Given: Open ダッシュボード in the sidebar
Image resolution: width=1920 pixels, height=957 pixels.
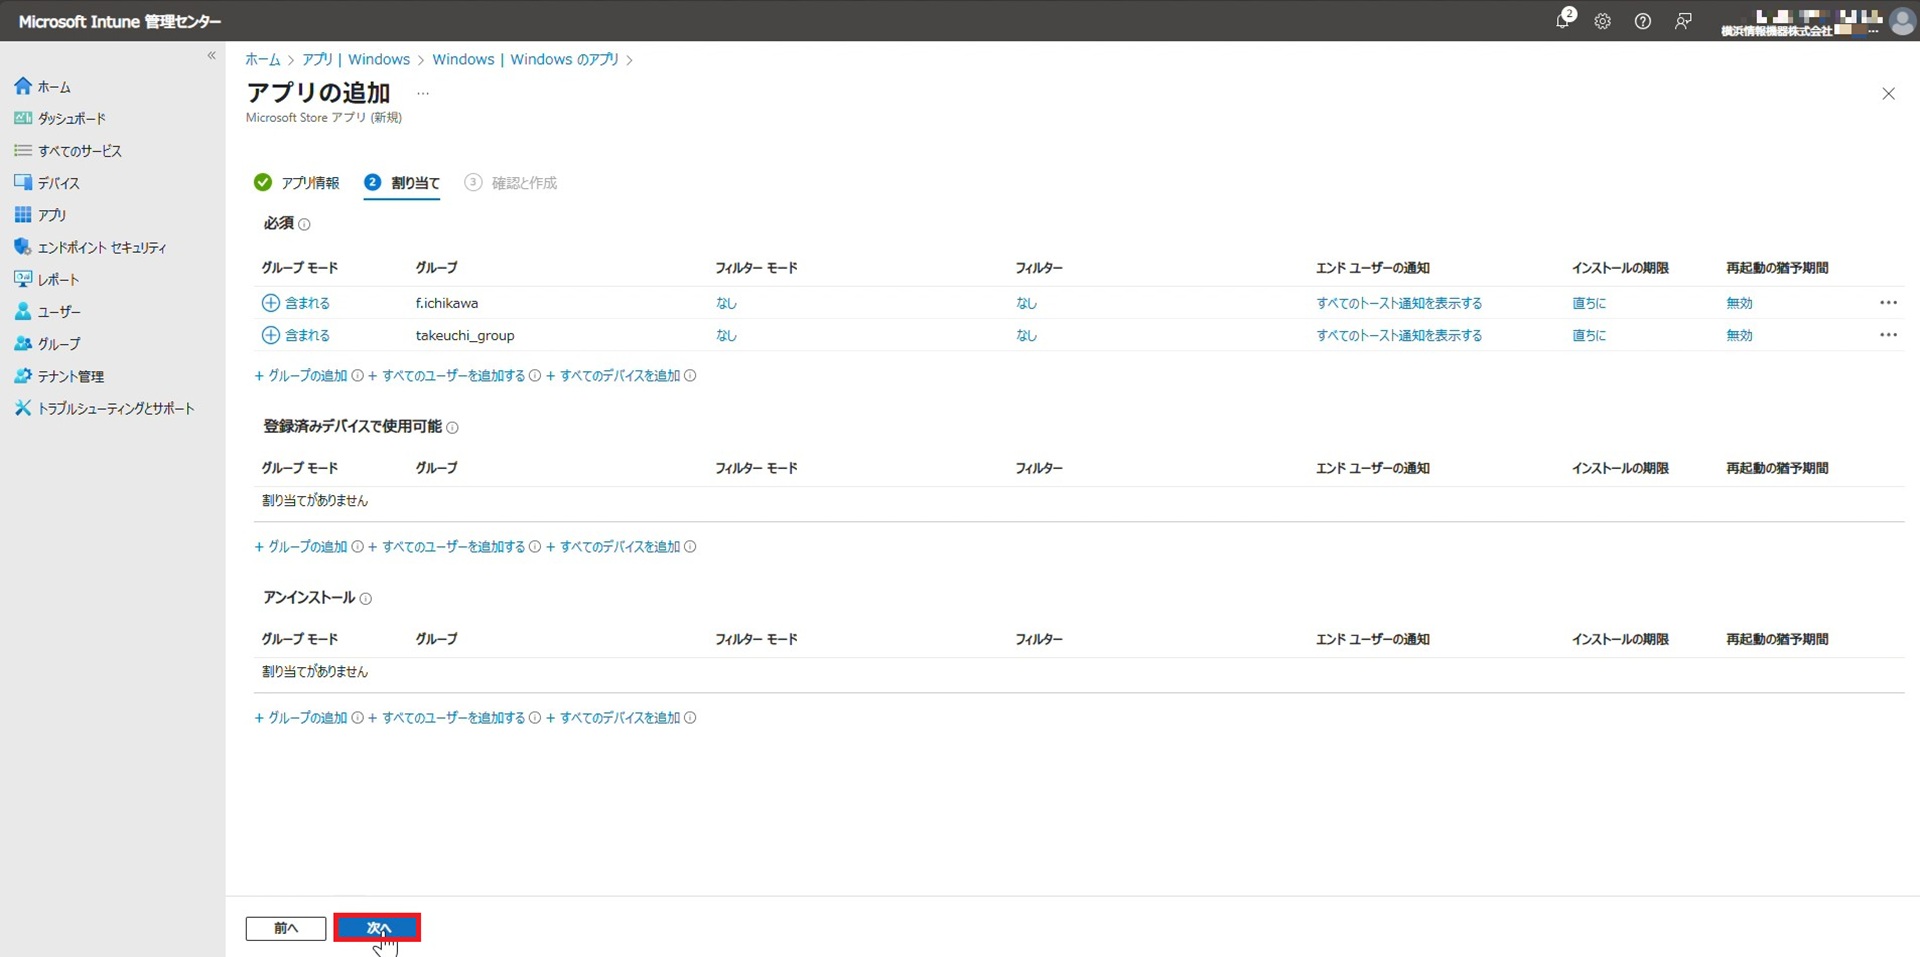Looking at the screenshot, I should pos(71,118).
